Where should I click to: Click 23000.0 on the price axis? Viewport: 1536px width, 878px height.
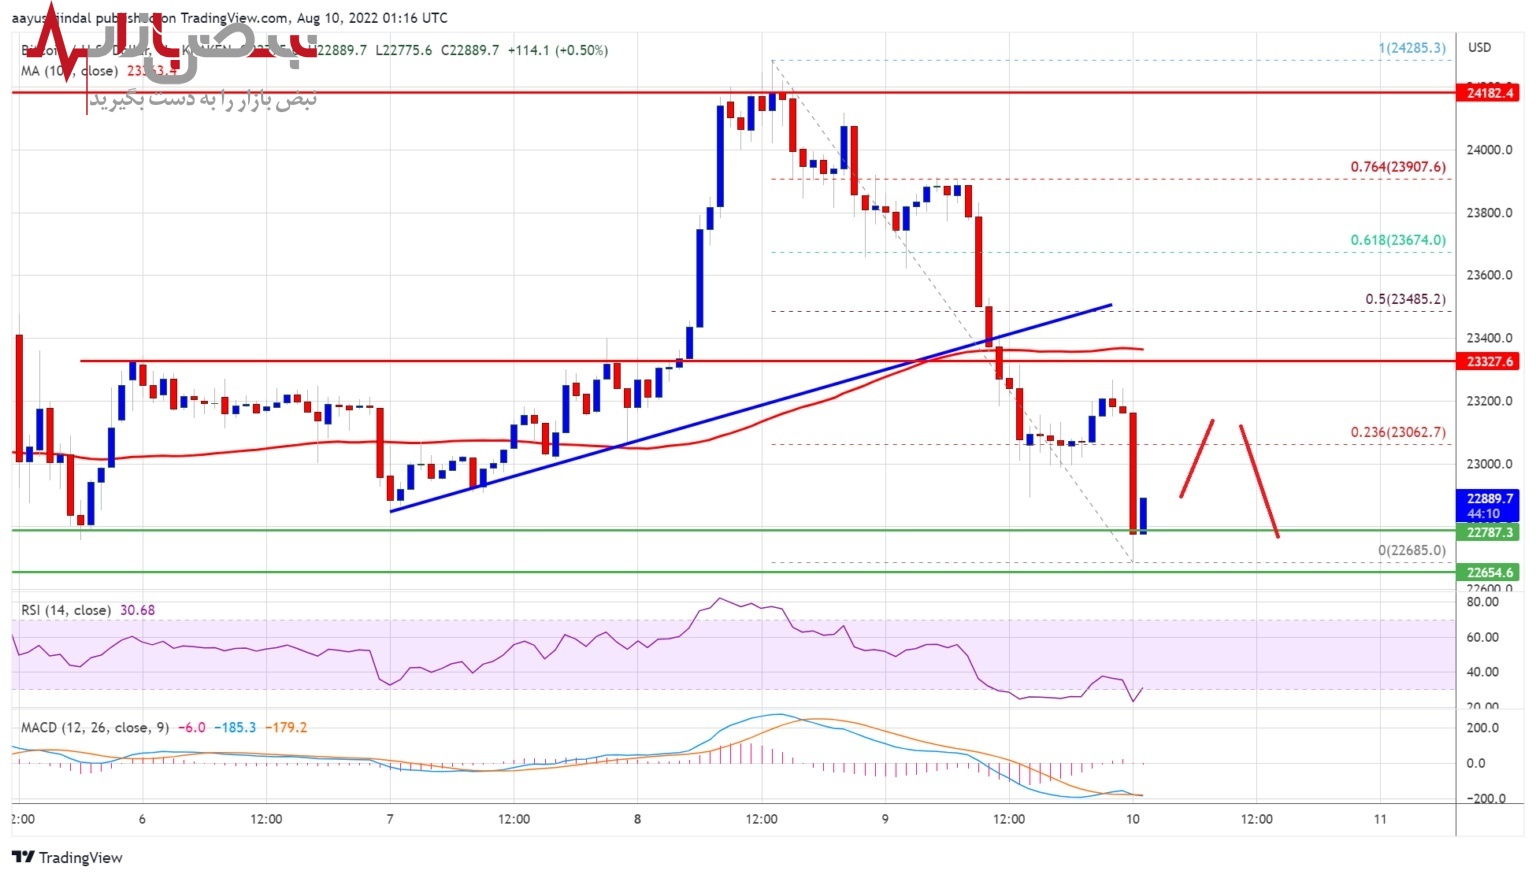[x=1490, y=464]
